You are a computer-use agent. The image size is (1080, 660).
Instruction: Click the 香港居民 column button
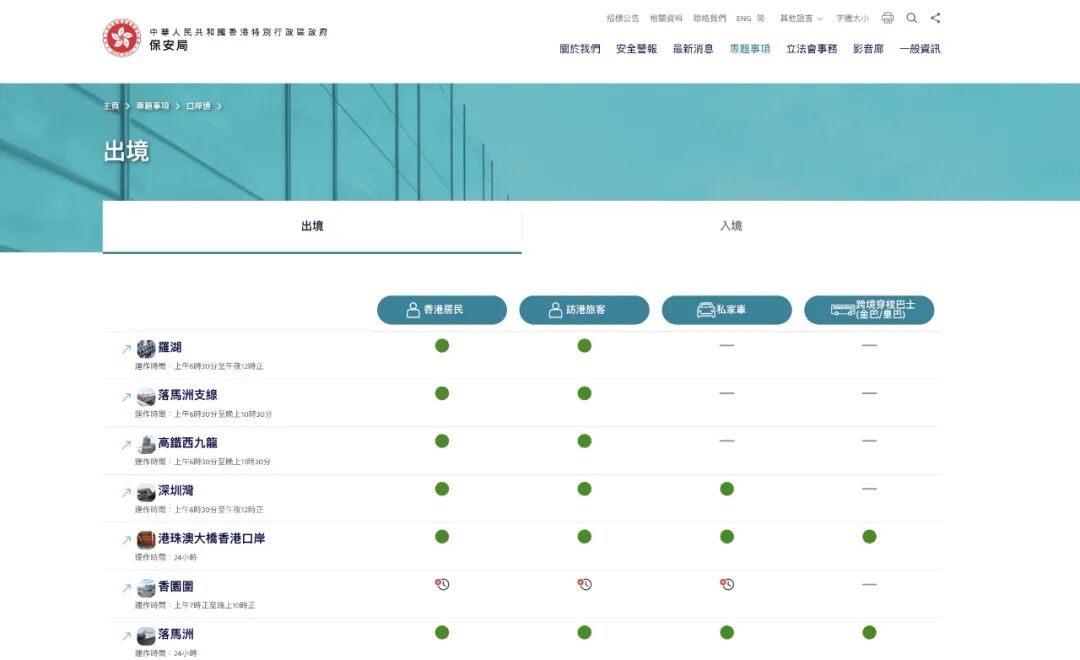(442, 310)
